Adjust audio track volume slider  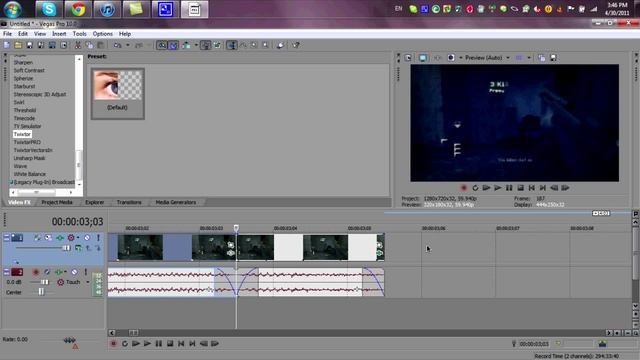[44, 282]
